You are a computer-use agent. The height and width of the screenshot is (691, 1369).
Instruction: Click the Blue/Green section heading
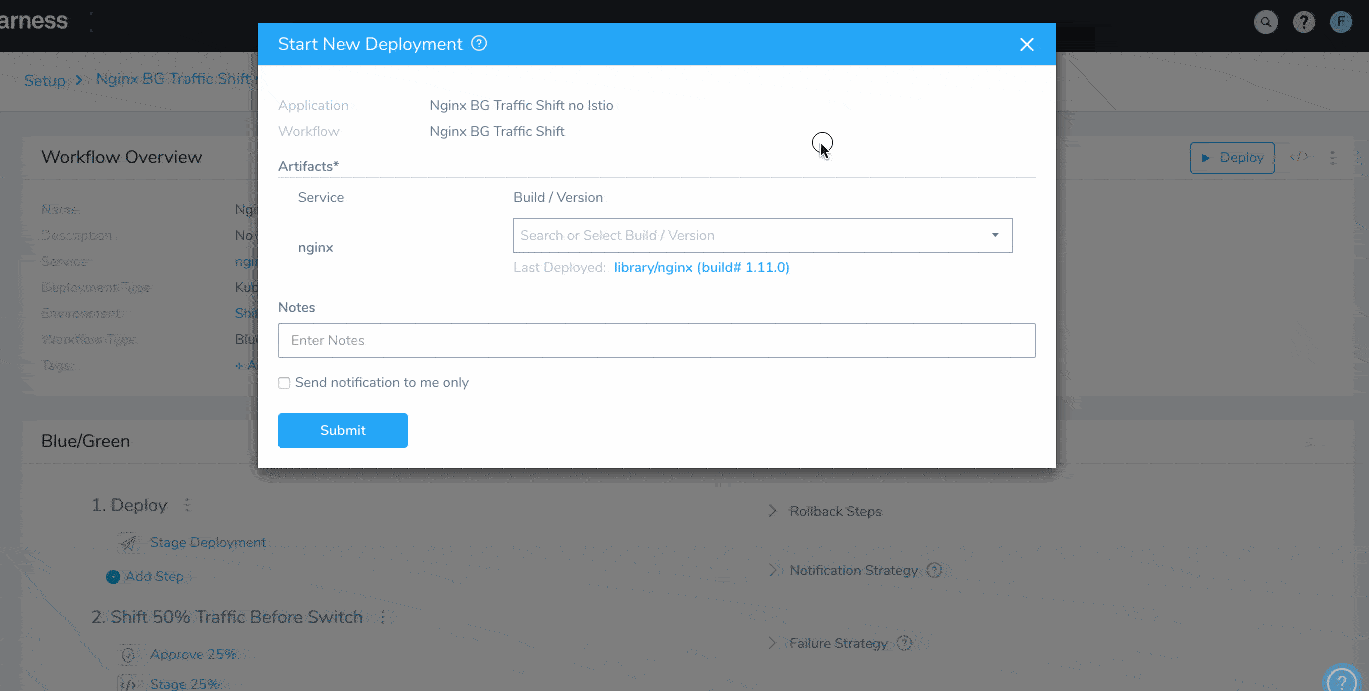click(86, 441)
